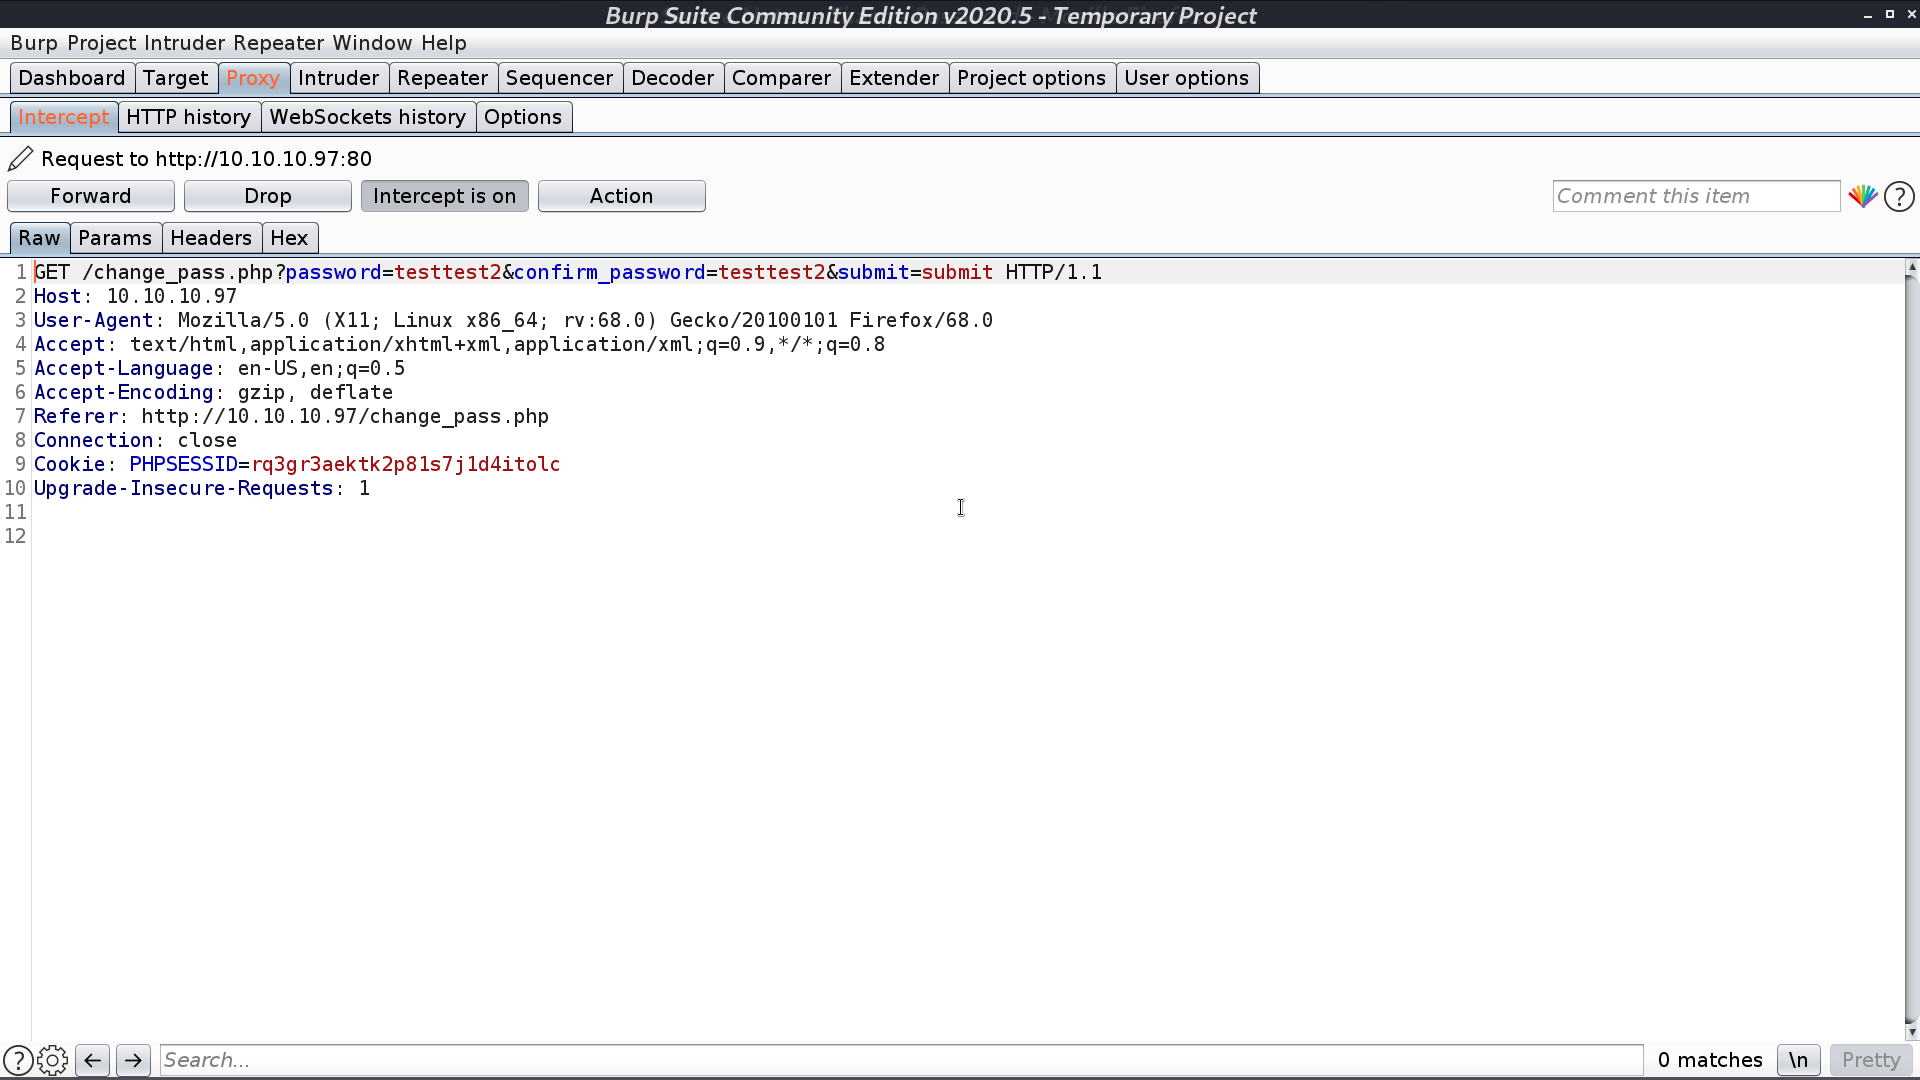Click the Host header line 10.10.10.97
1920x1080 pixels.
(135, 296)
